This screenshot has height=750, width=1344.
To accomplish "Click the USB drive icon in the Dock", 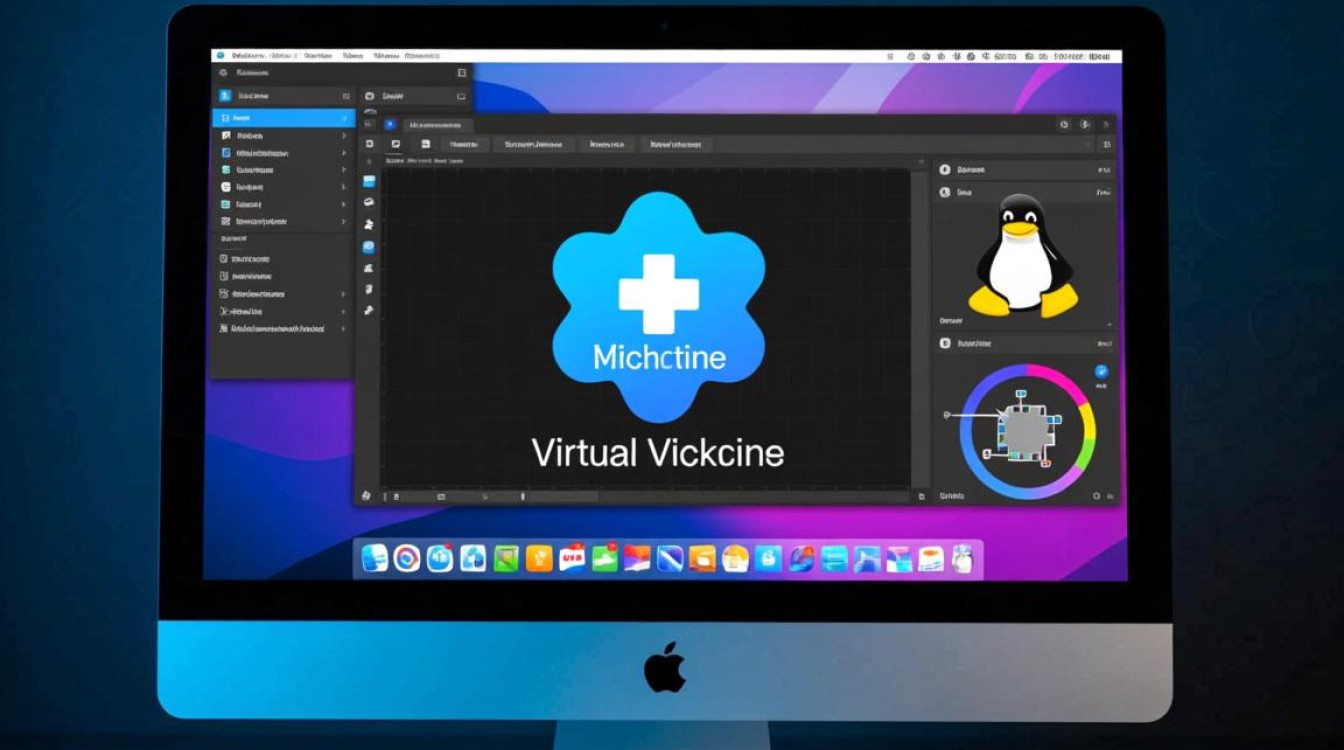I will (x=572, y=560).
